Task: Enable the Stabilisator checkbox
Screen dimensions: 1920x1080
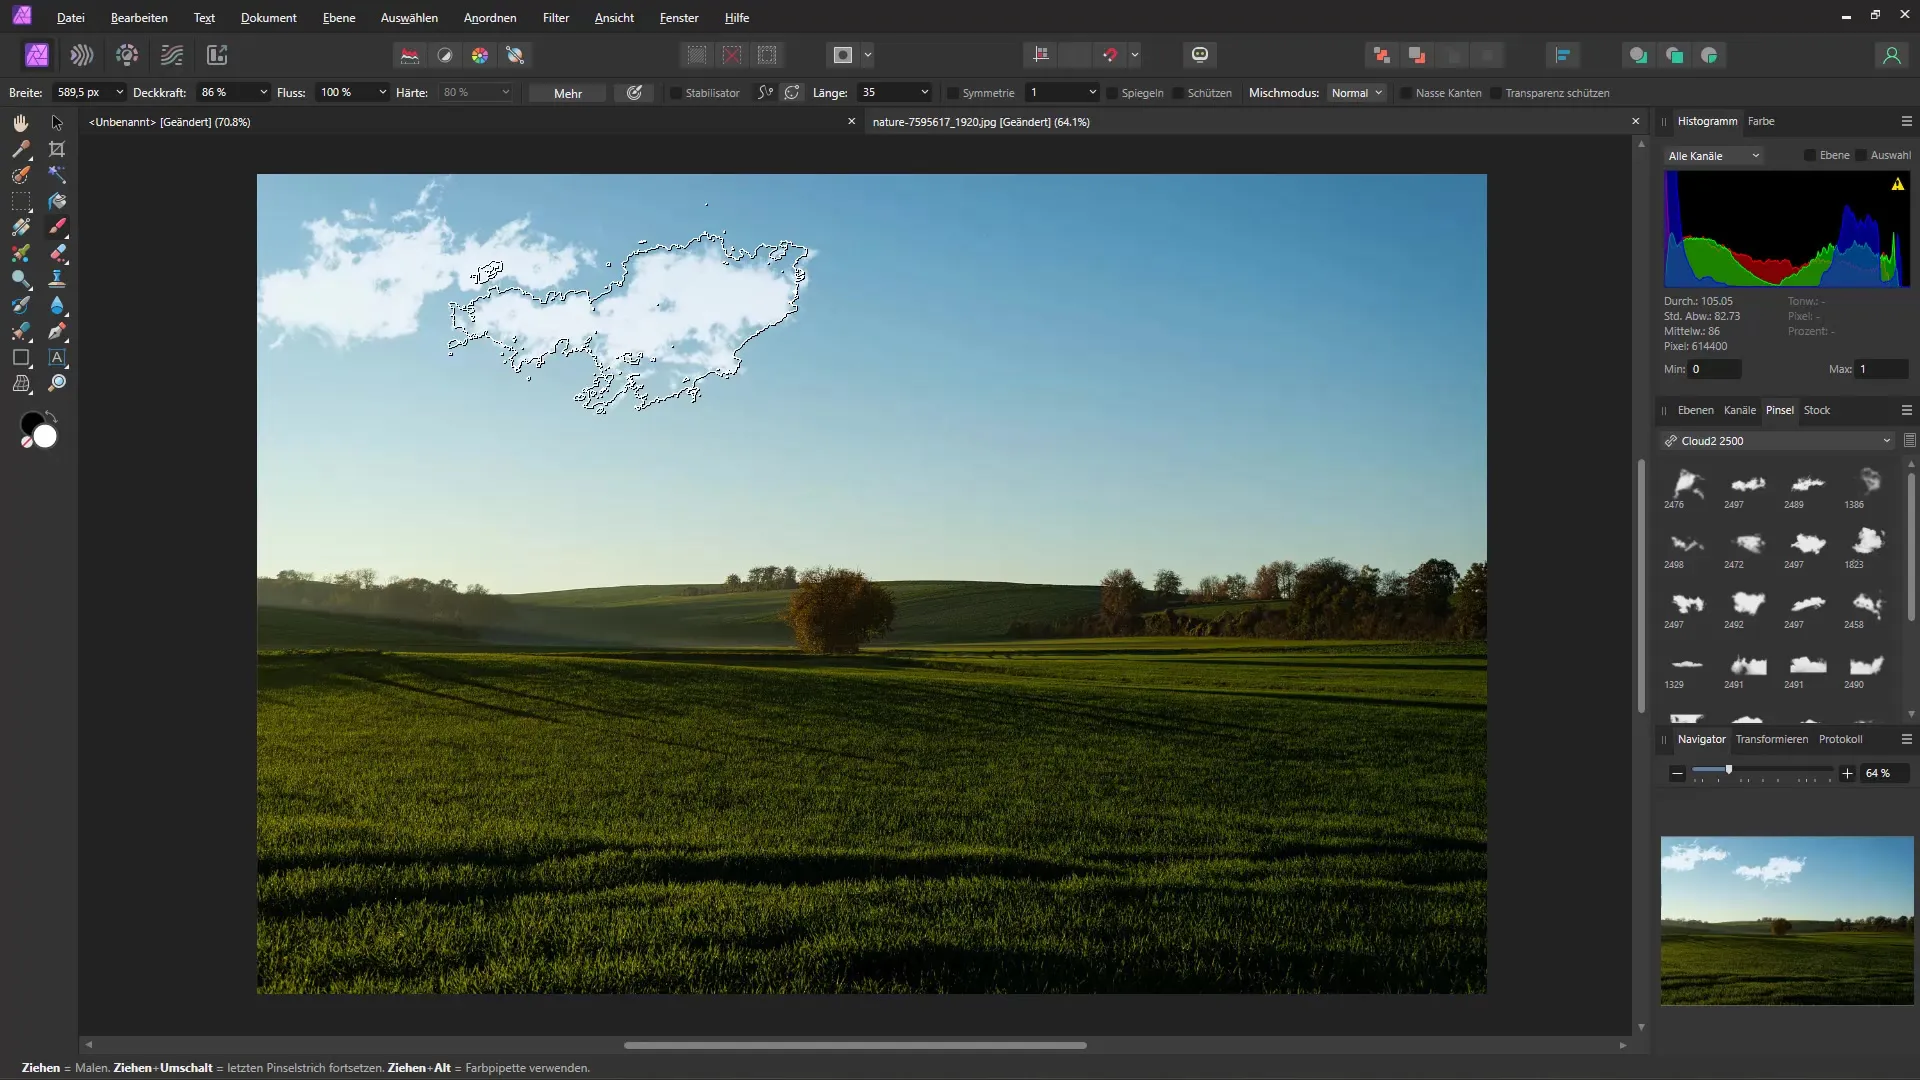Action: (x=676, y=93)
